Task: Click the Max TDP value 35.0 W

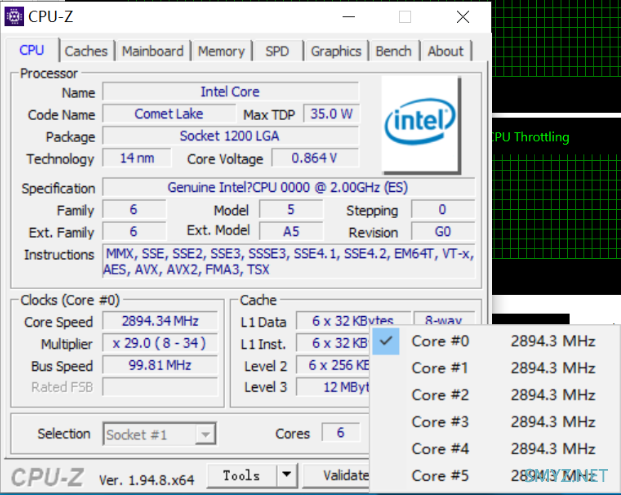Action: (331, 114)
